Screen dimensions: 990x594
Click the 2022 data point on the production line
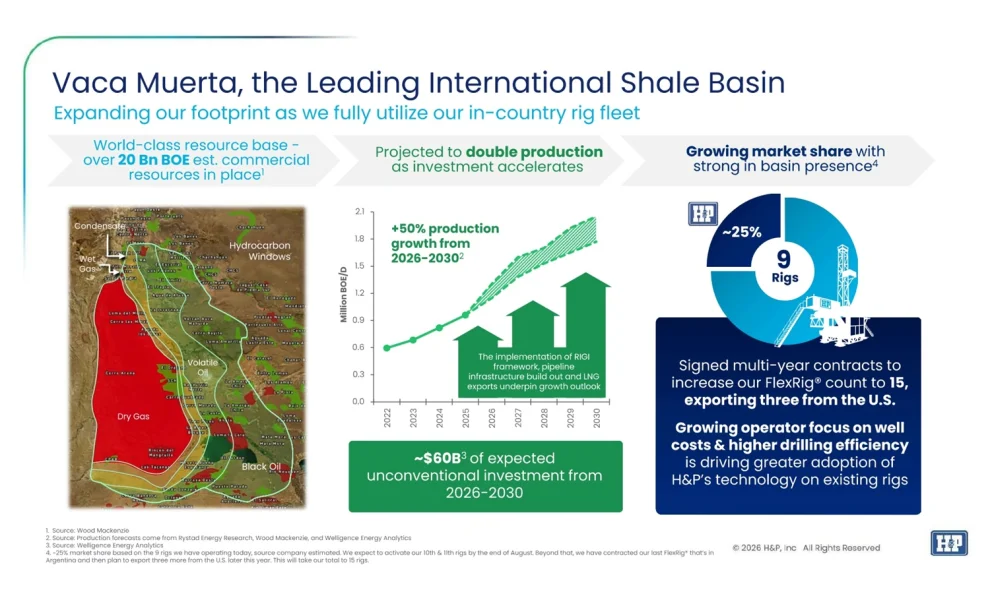pyautogui.click(x=387, y=348)
